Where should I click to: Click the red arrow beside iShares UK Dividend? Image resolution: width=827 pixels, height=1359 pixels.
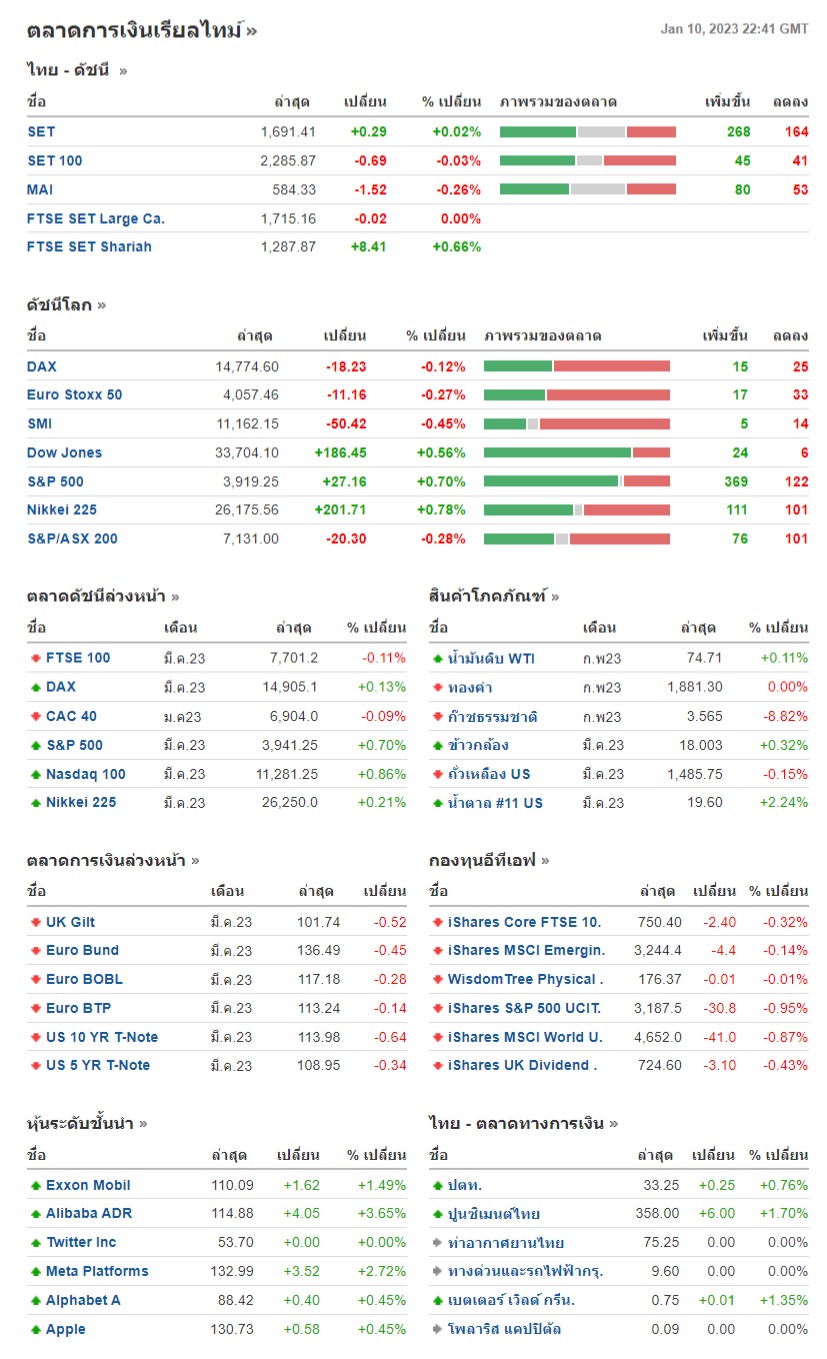tap(438, 1065)
